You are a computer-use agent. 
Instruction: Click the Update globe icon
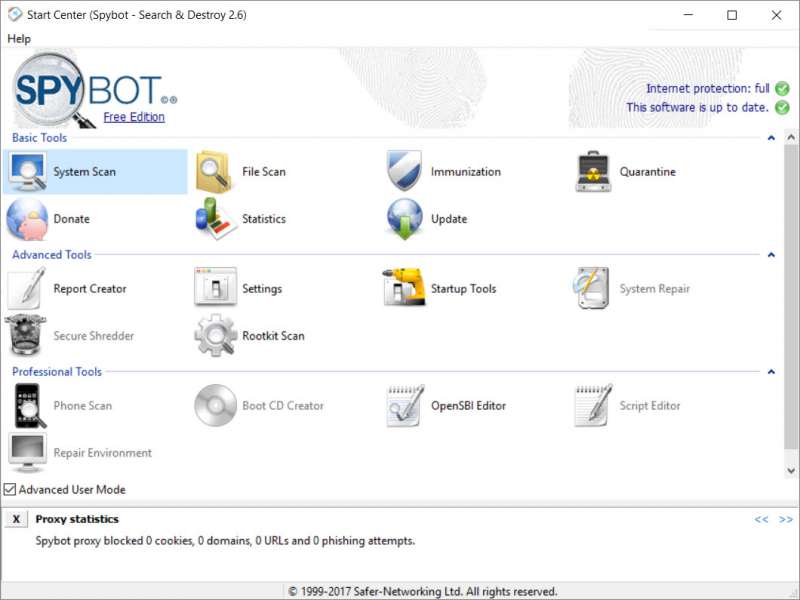[404, 219]
